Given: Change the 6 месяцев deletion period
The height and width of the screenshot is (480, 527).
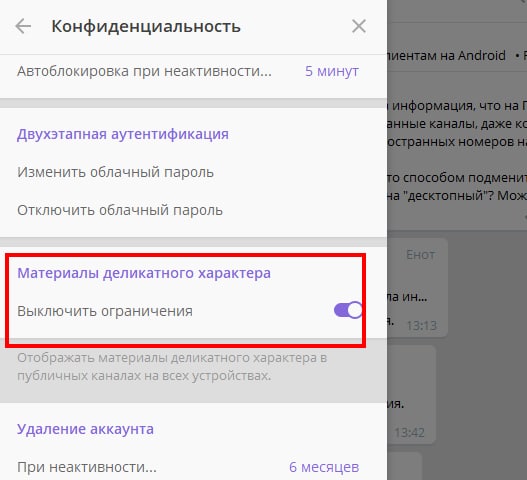Looking at the screenshot, I should coord(324,467).
